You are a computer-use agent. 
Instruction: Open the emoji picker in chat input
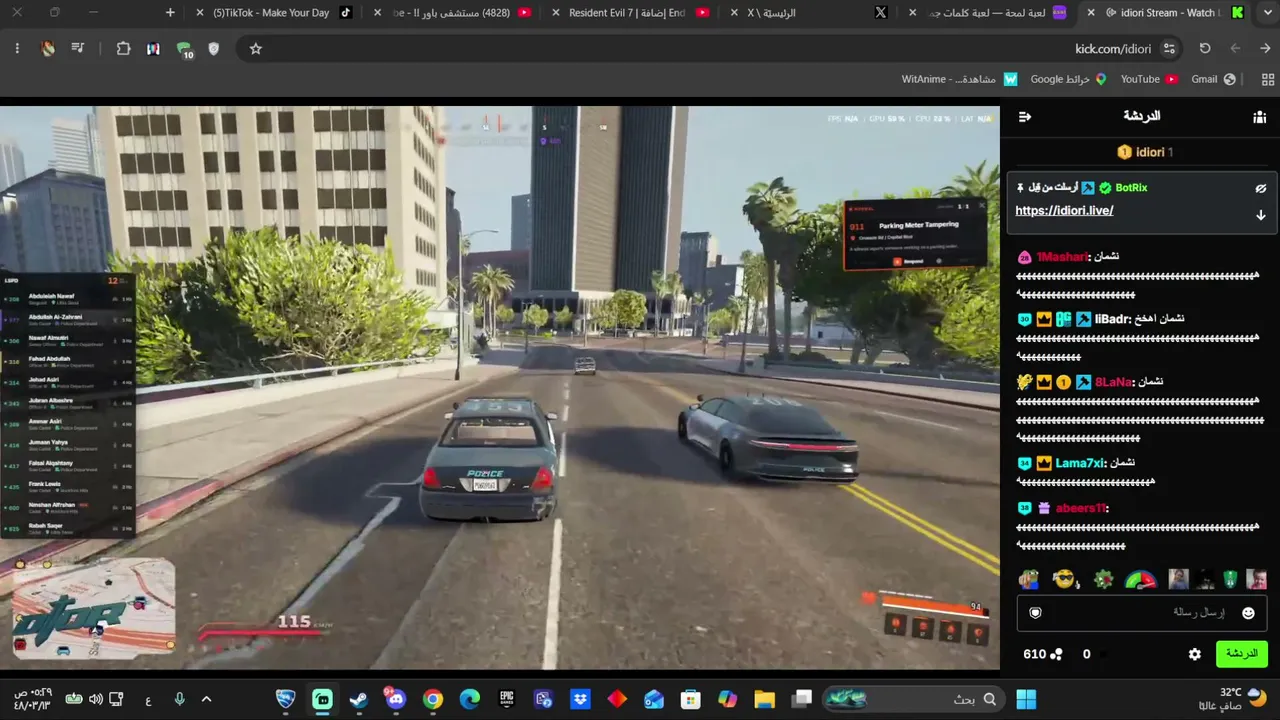(x=1248, y=613)
